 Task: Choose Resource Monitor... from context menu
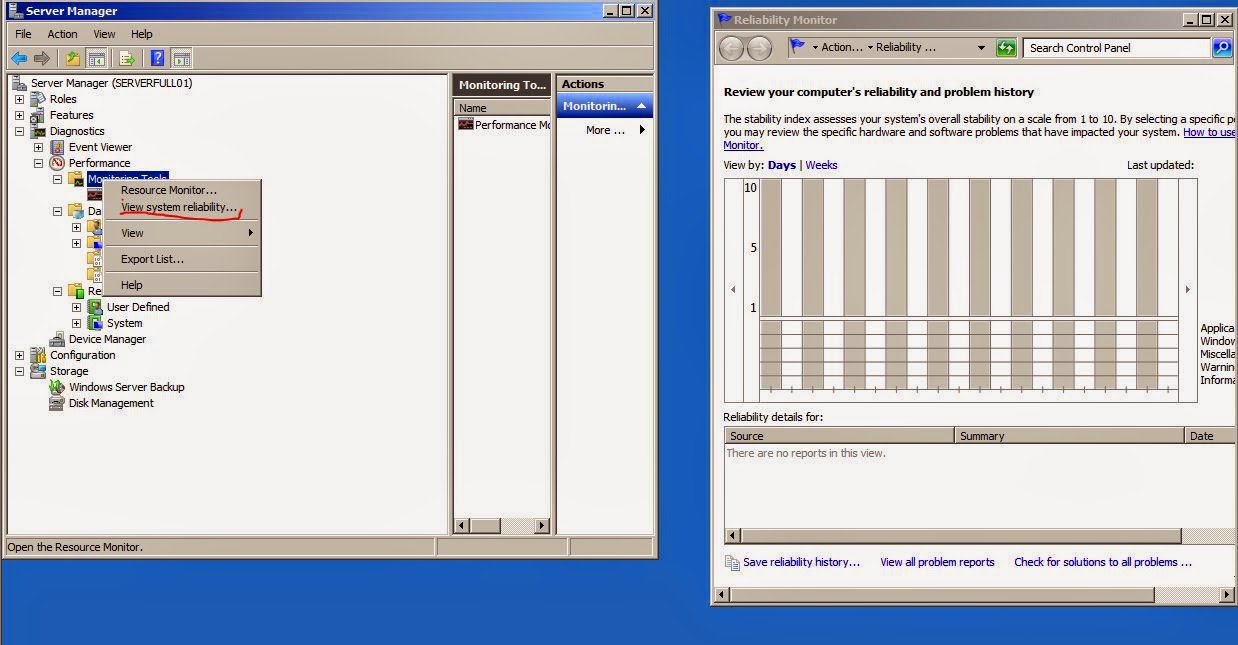(182, 190)
